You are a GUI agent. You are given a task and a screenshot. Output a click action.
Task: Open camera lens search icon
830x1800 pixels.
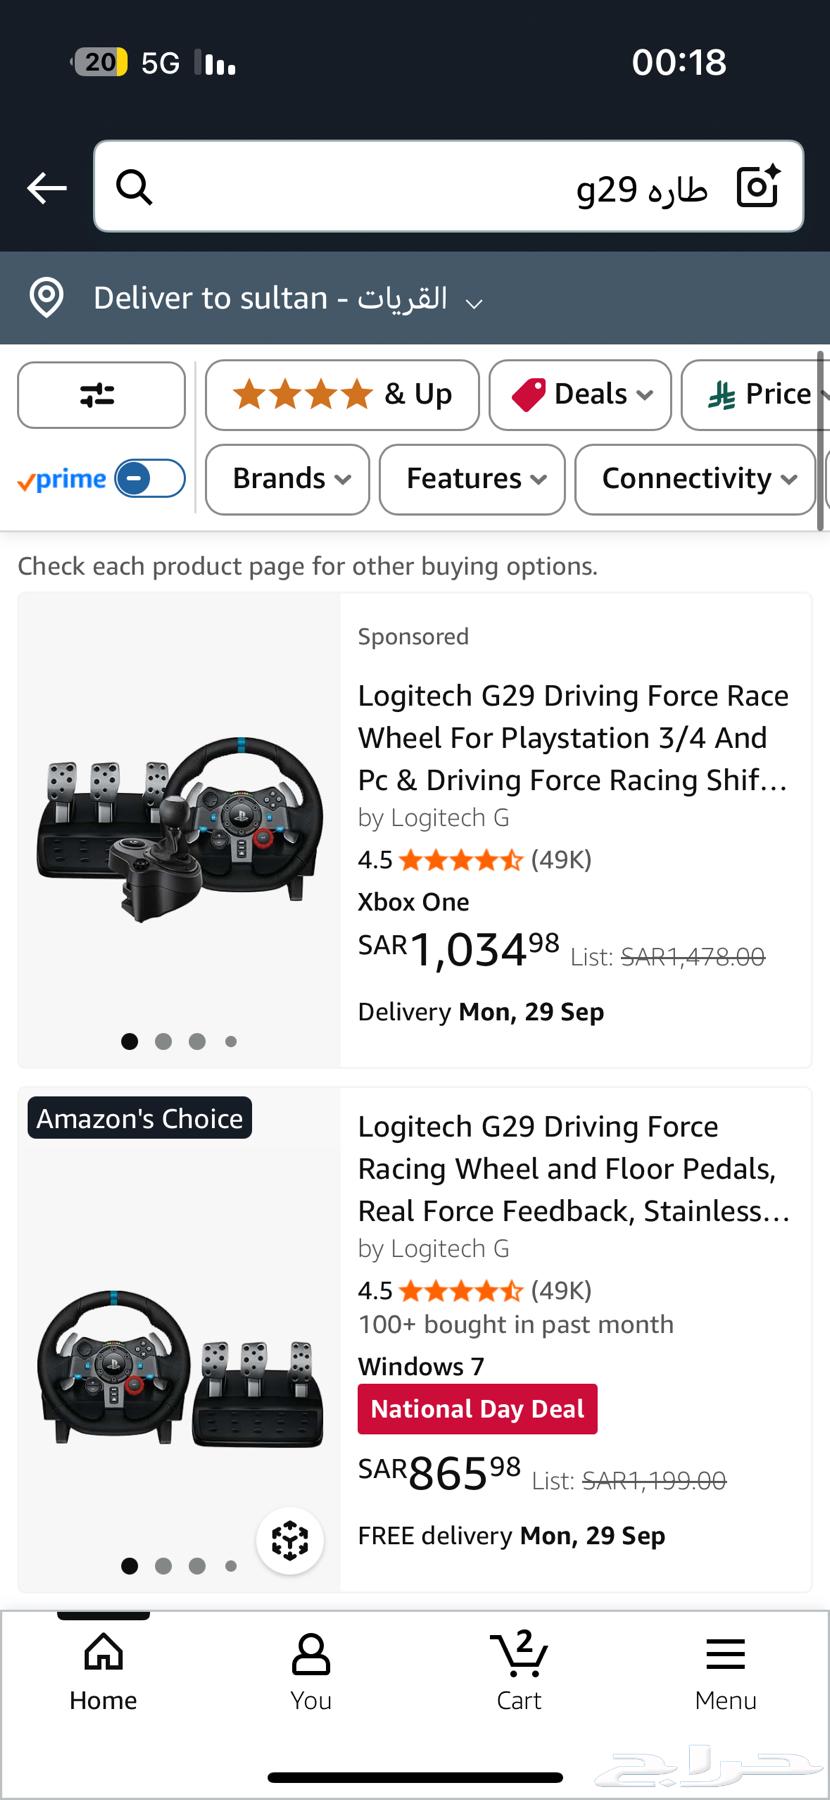[758, 187]
